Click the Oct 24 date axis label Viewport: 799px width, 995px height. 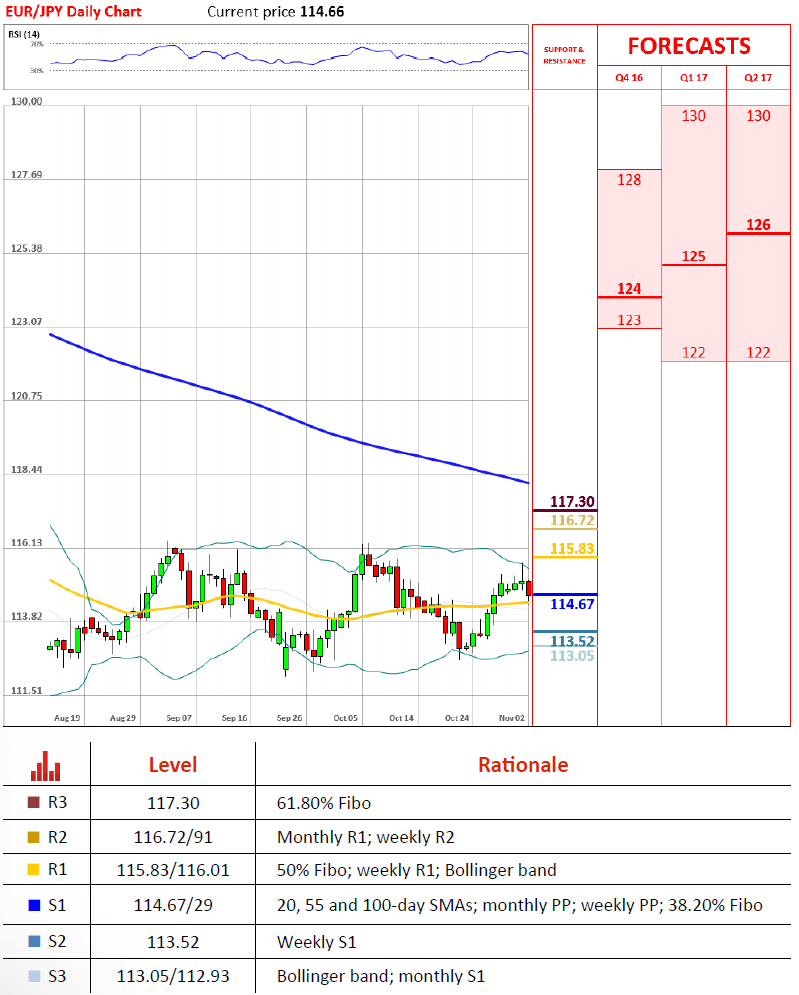(x=457, y=718)
